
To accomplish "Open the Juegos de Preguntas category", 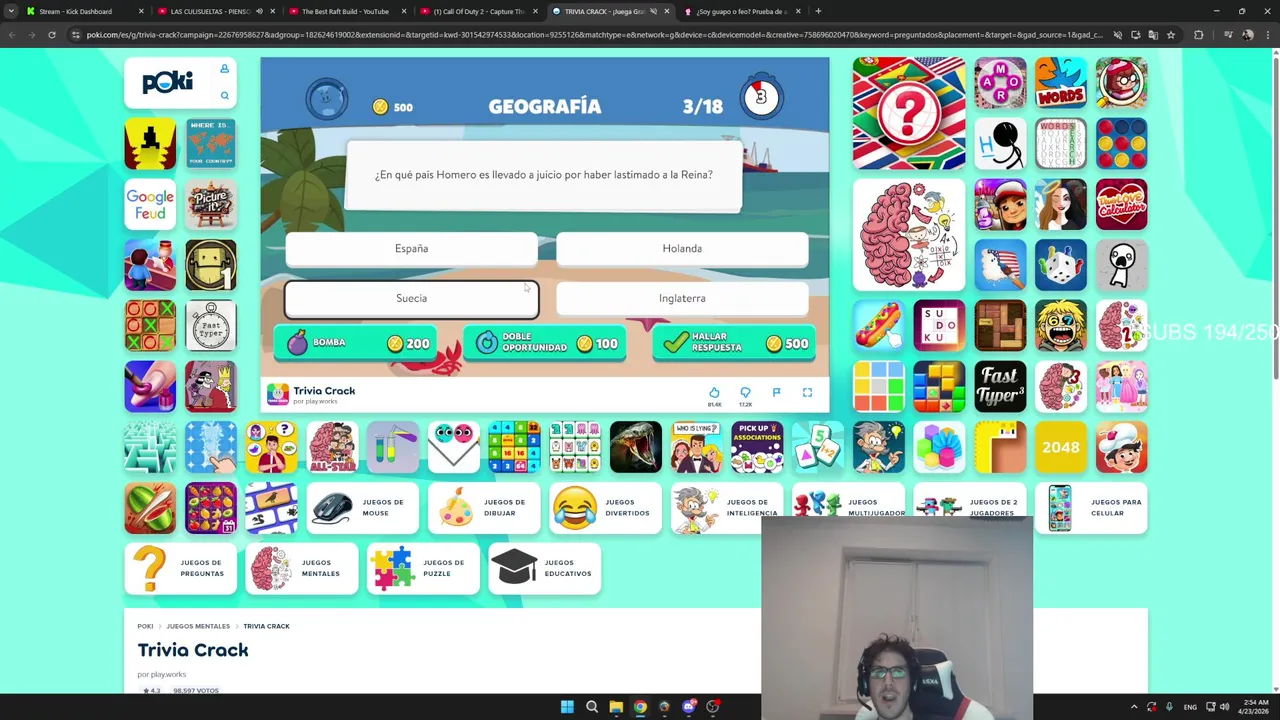I will point(180,569).
